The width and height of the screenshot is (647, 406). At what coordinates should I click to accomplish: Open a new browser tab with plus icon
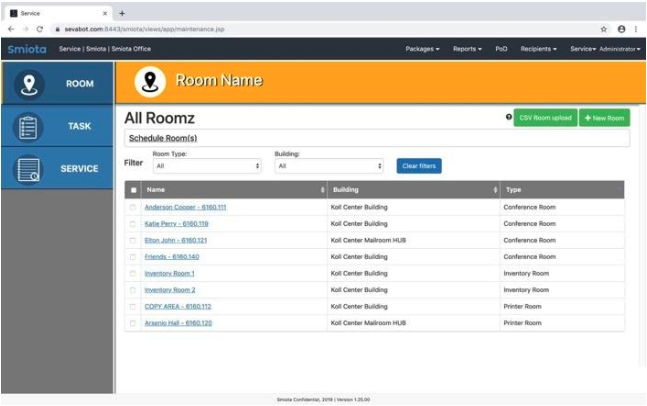tap(122, 13)
